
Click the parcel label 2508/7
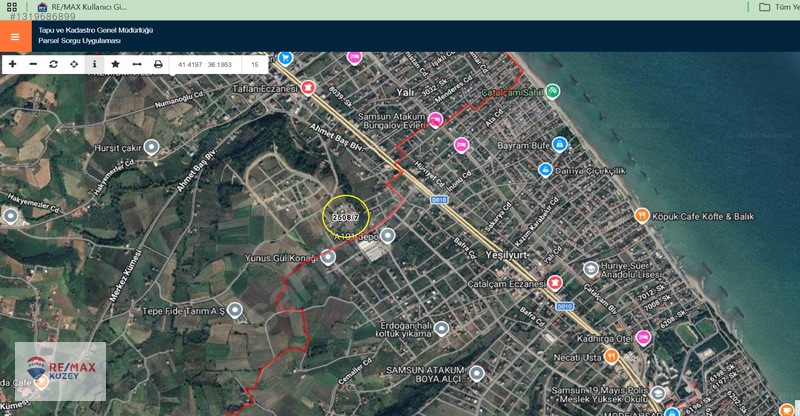coord(345,217)
